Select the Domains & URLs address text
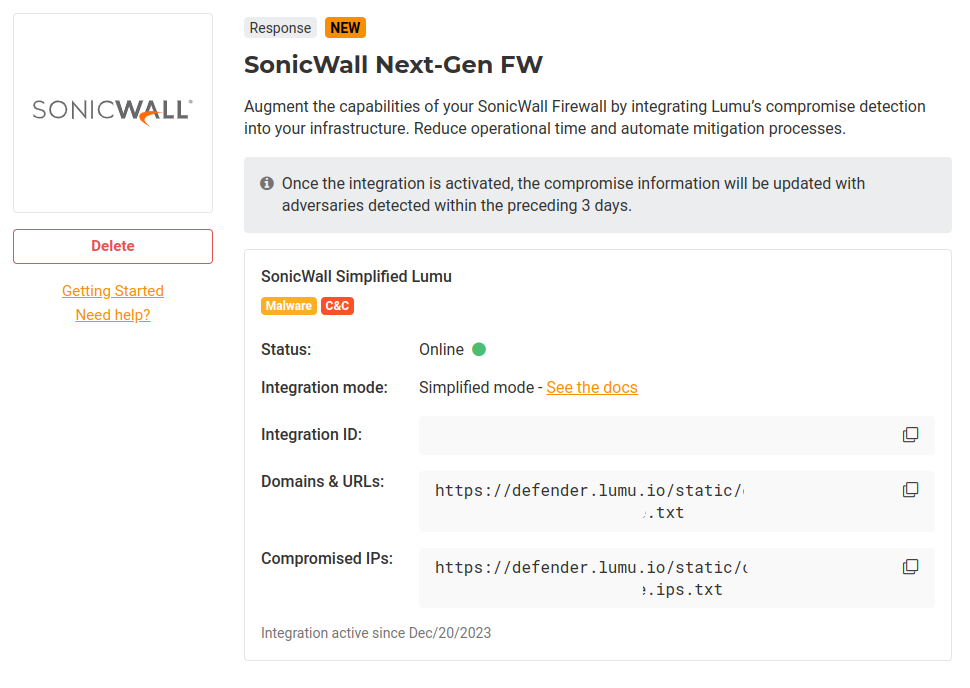 click(x=590, y=501)
